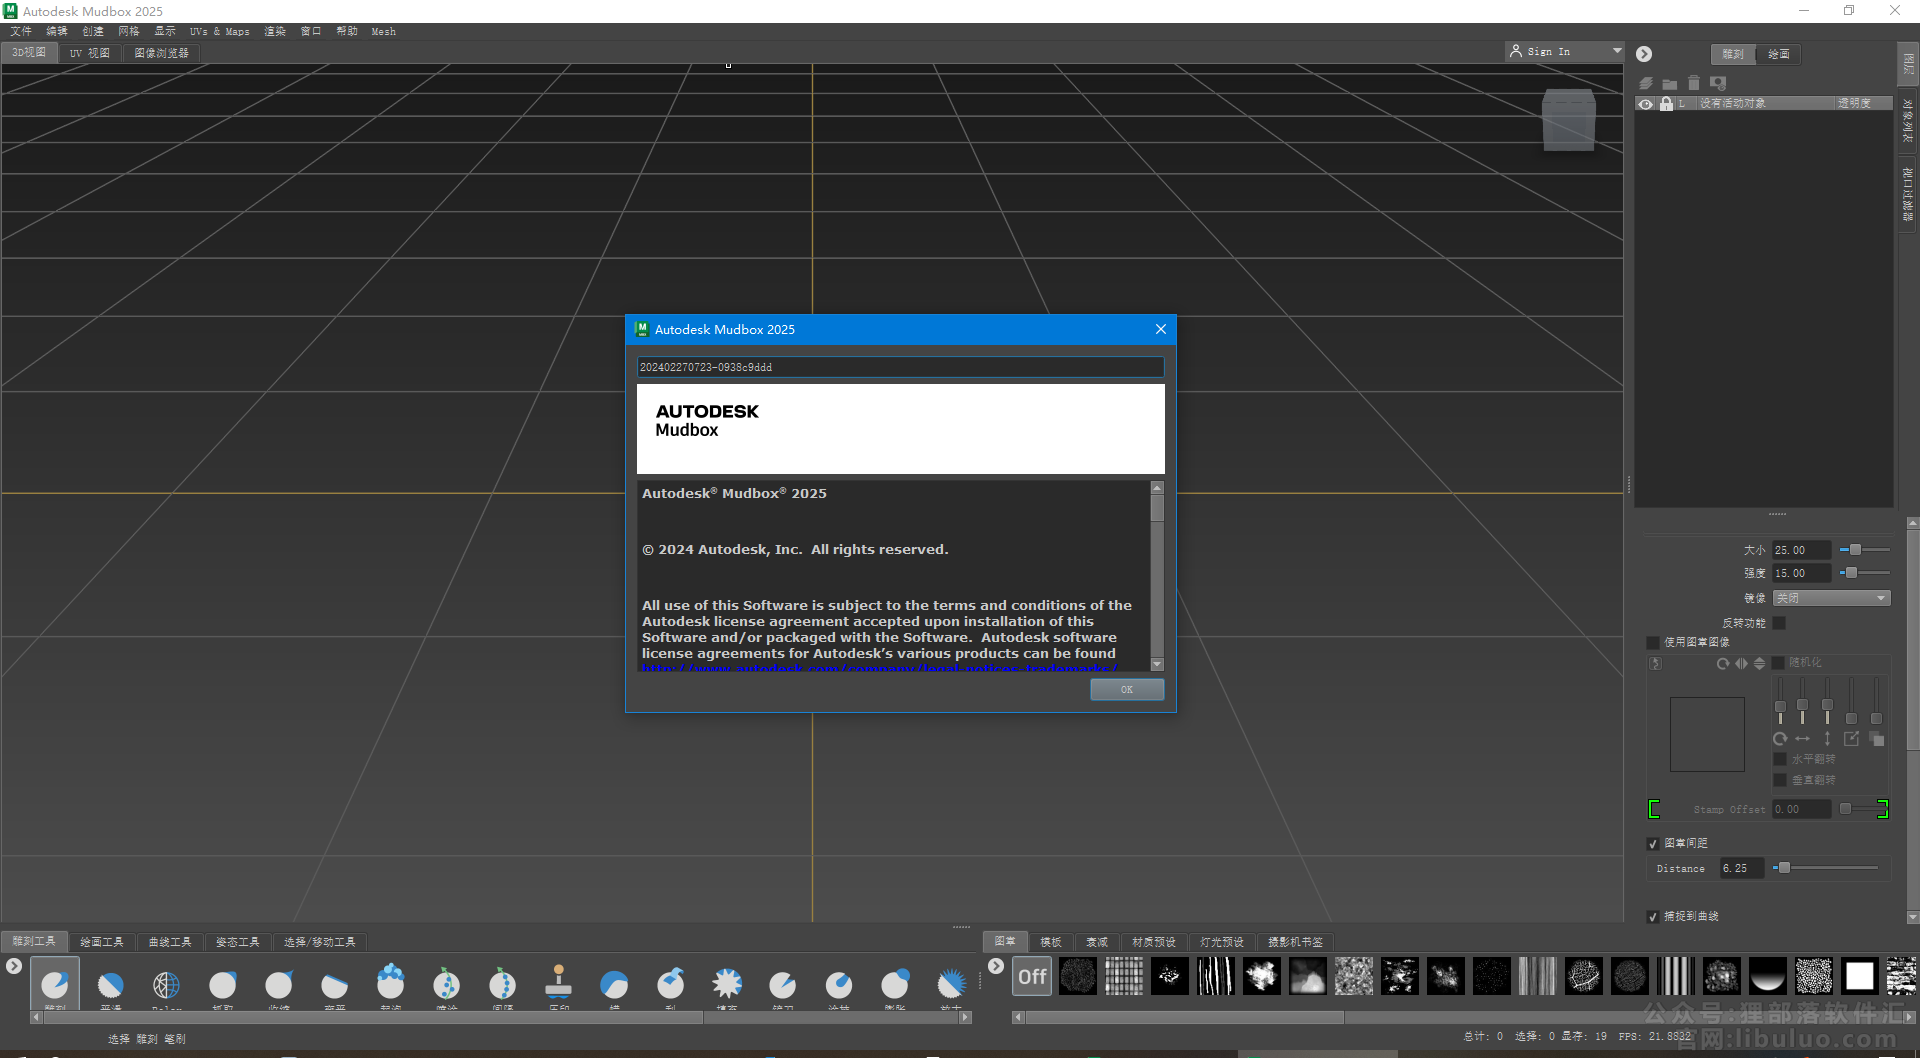Close the Autodesk Mudbox 2025 about dialog
Viewport: 1920px width, 1058px height.
point(1161,329)
